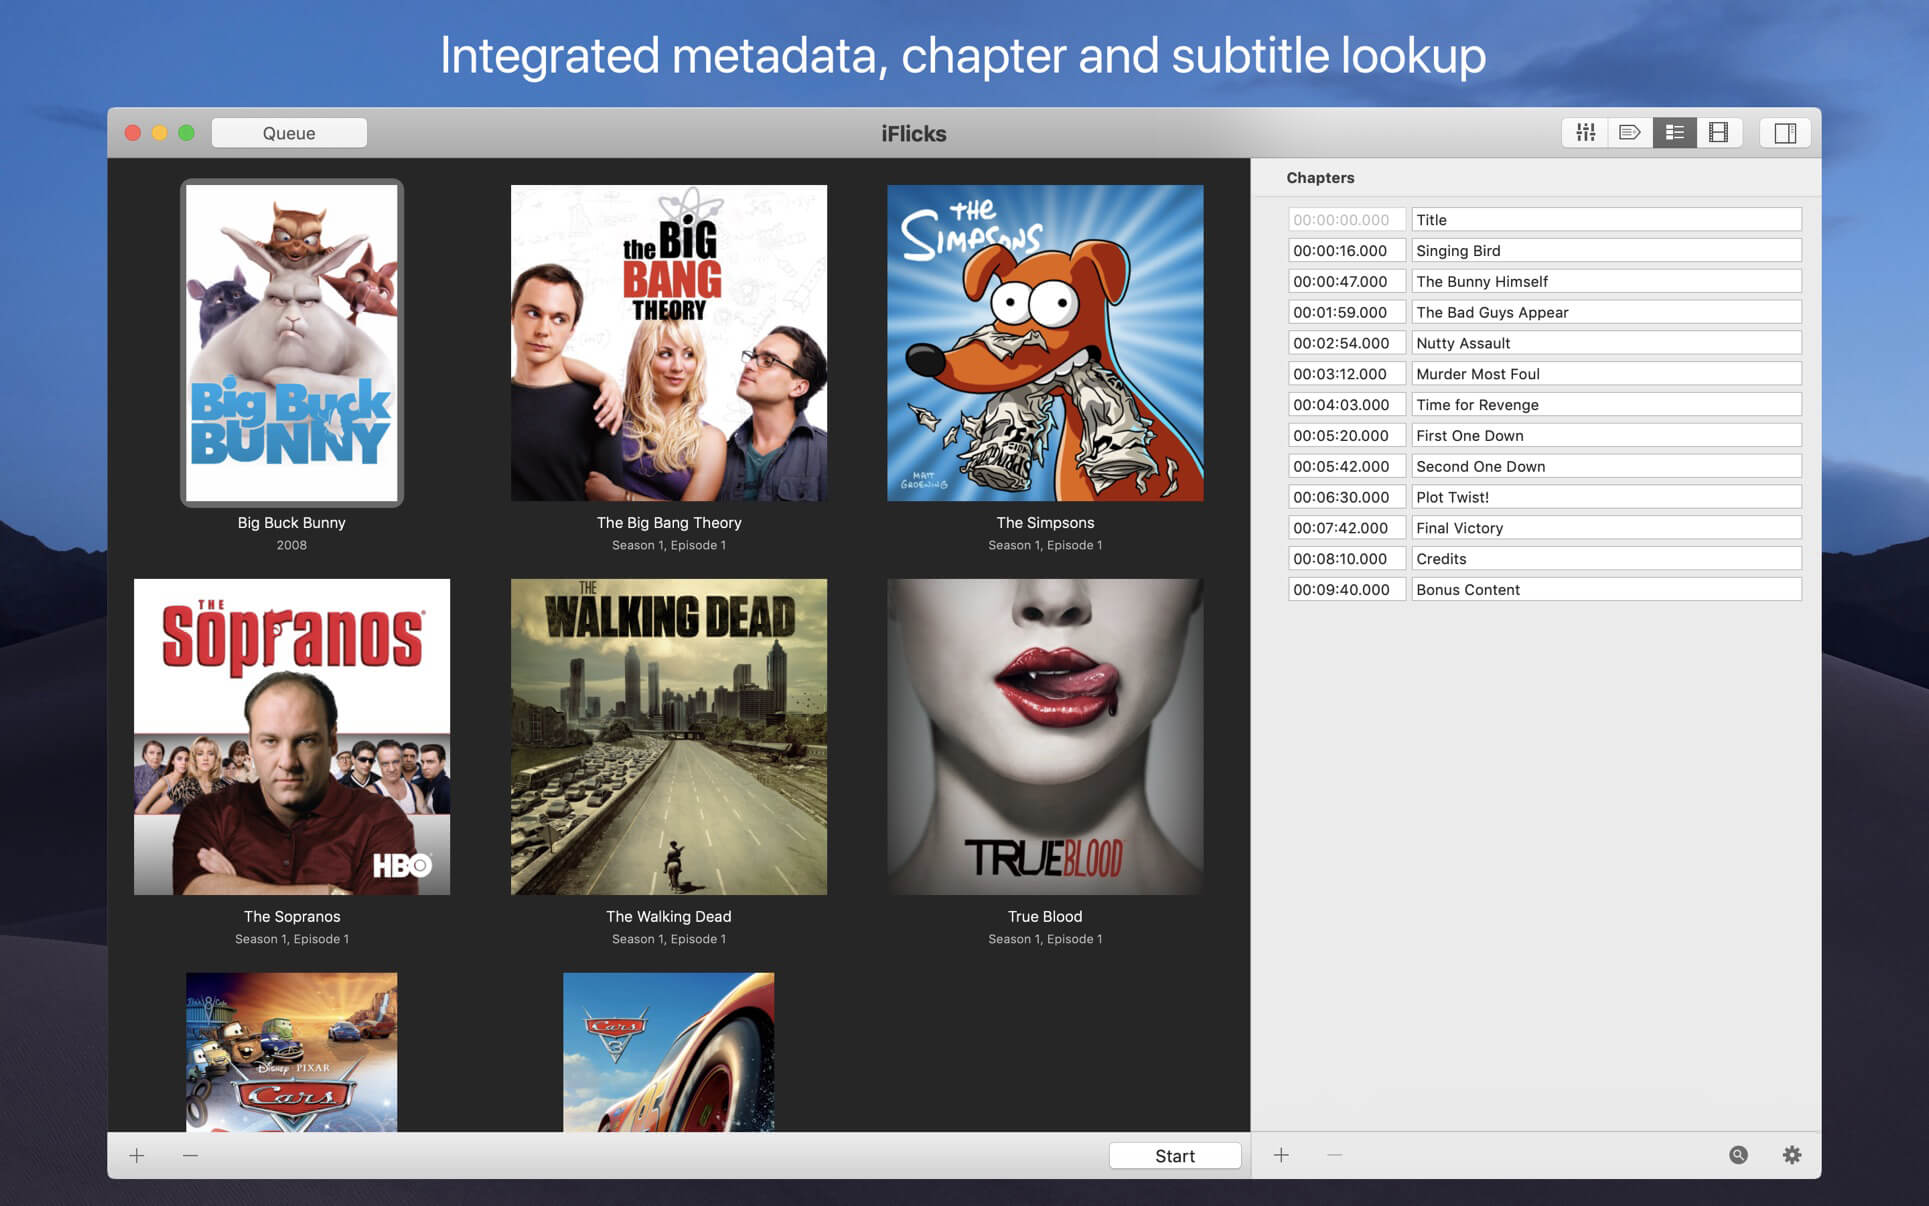This screenshot has height=1206, width=1929.
Task: Select the chapters list view icon
Action: (1674, 133)
